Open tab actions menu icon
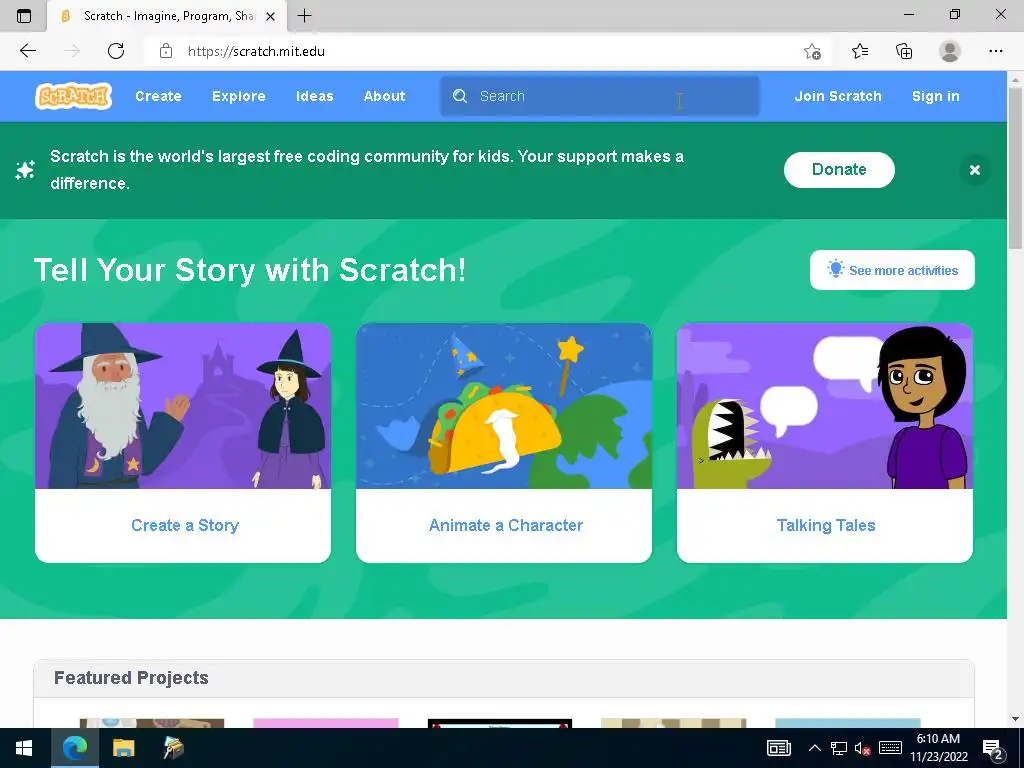Viewport: 1024px width, 768px height. pos(24,16)
